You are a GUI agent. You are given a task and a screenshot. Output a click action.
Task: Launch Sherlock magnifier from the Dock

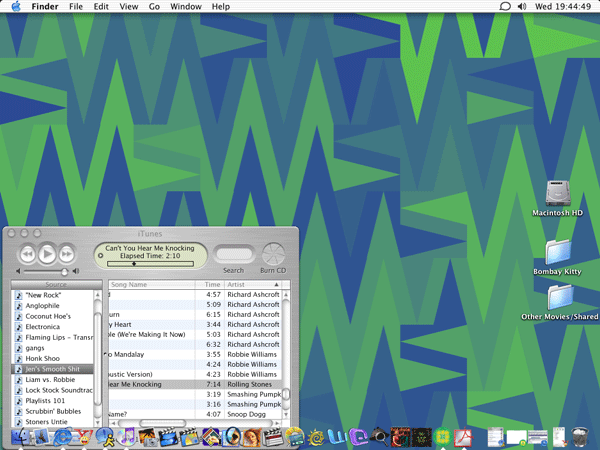point(380,437)
